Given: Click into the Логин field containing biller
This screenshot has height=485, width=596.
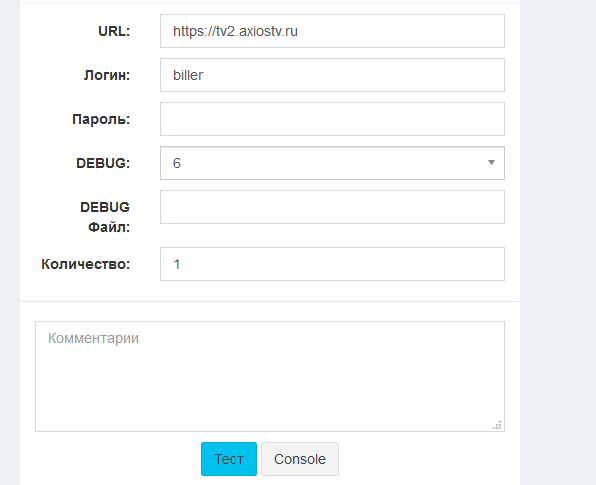Looking at the screenshot, I should click(x=332, y=75).
